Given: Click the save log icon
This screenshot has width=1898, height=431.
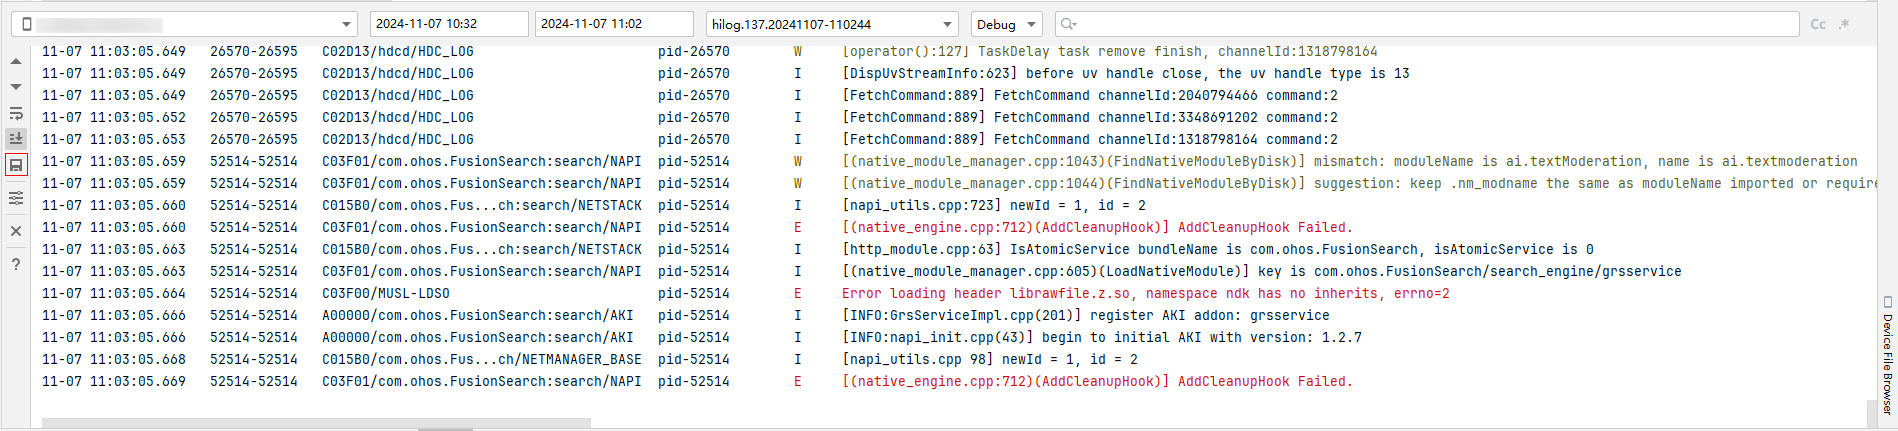Looking at the screenshot, I should pos(16,165).
